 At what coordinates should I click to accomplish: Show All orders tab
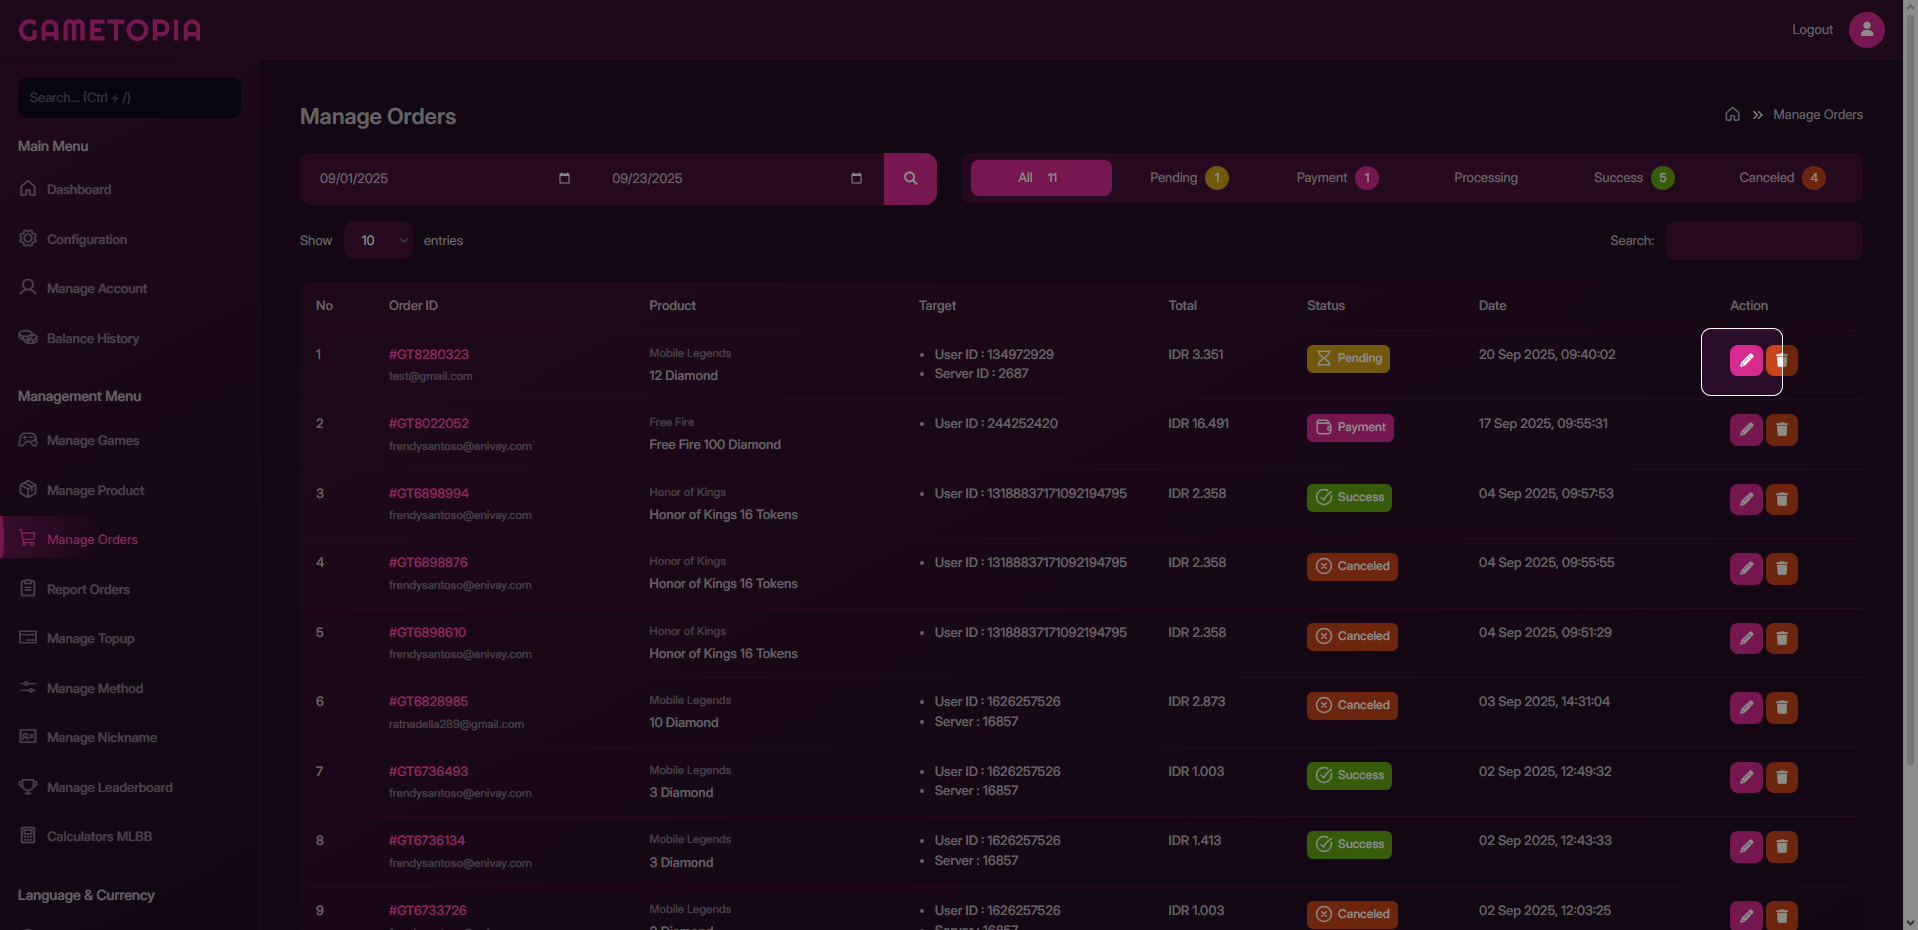1041,178
